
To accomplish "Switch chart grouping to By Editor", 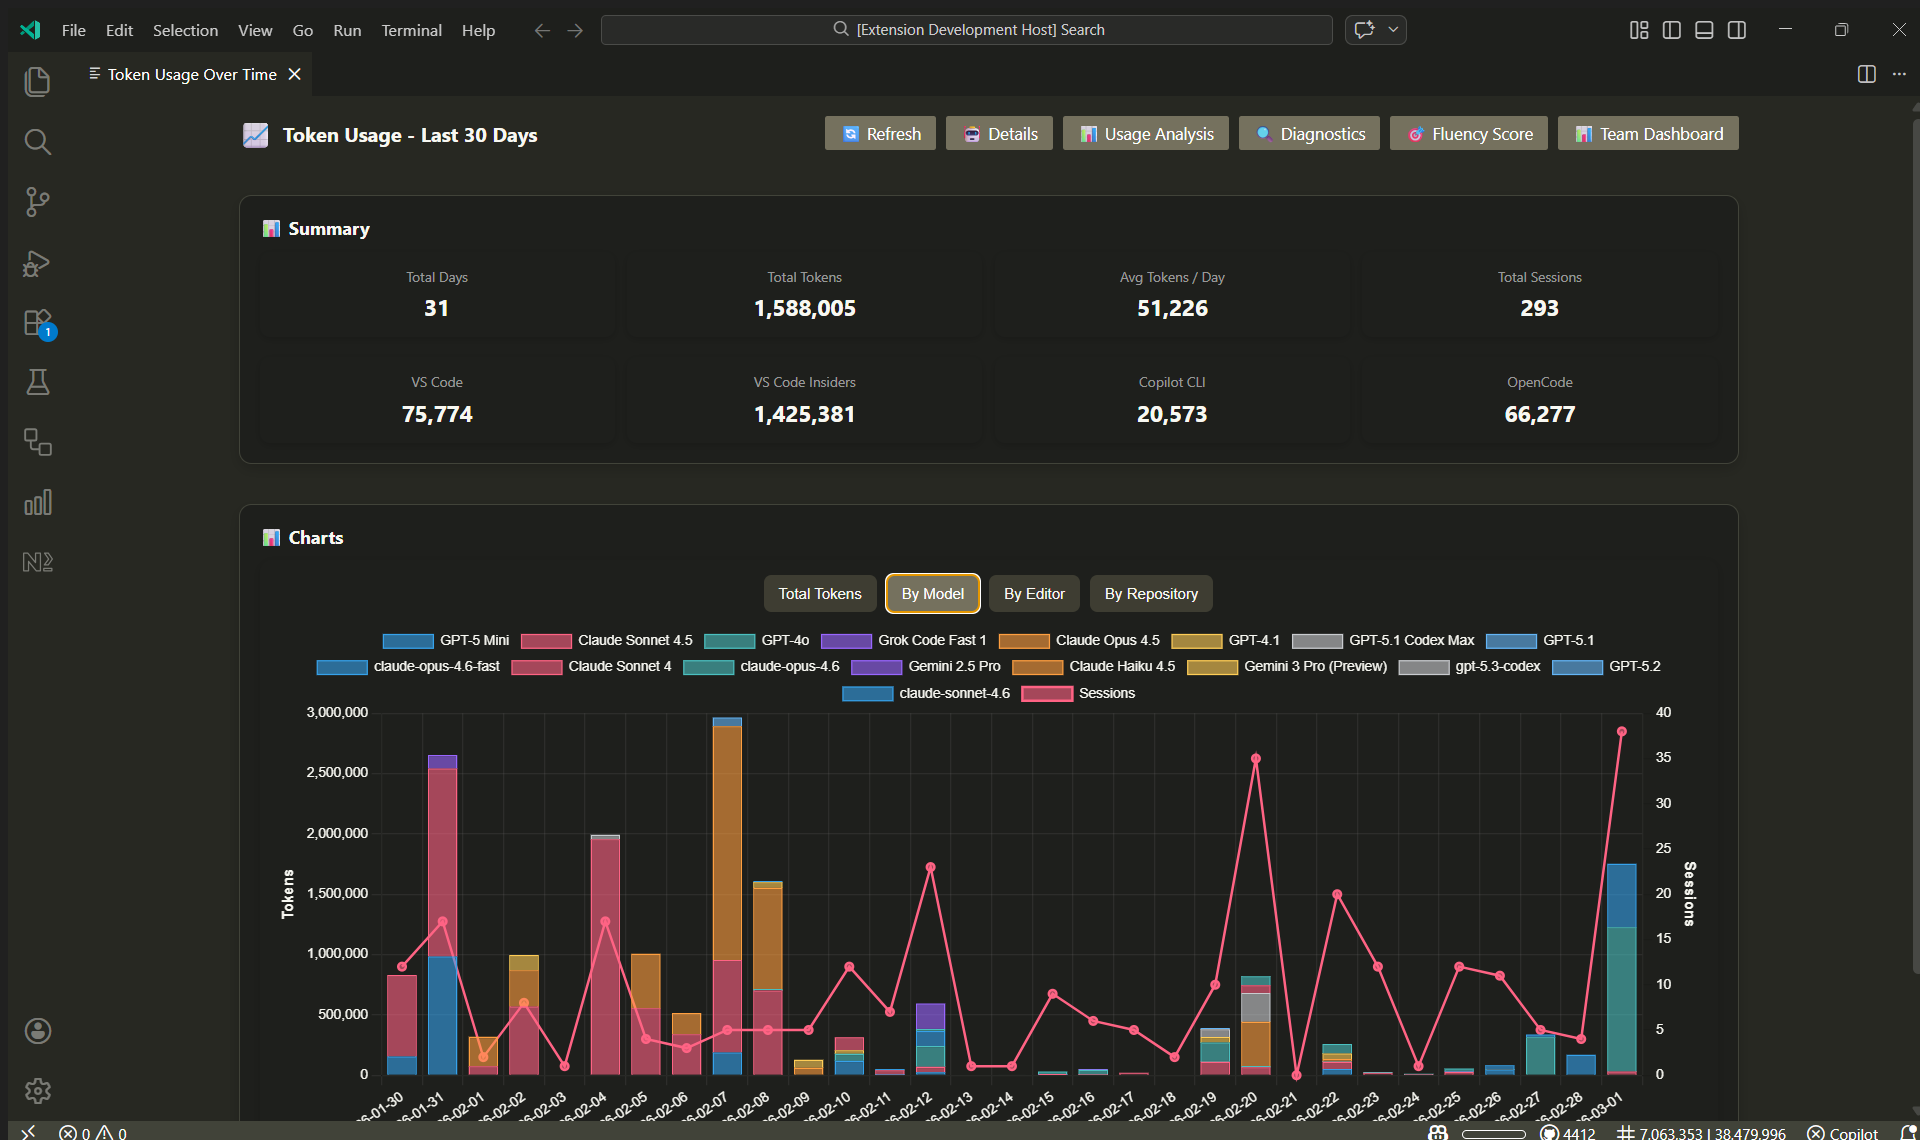I will 1034,593.
